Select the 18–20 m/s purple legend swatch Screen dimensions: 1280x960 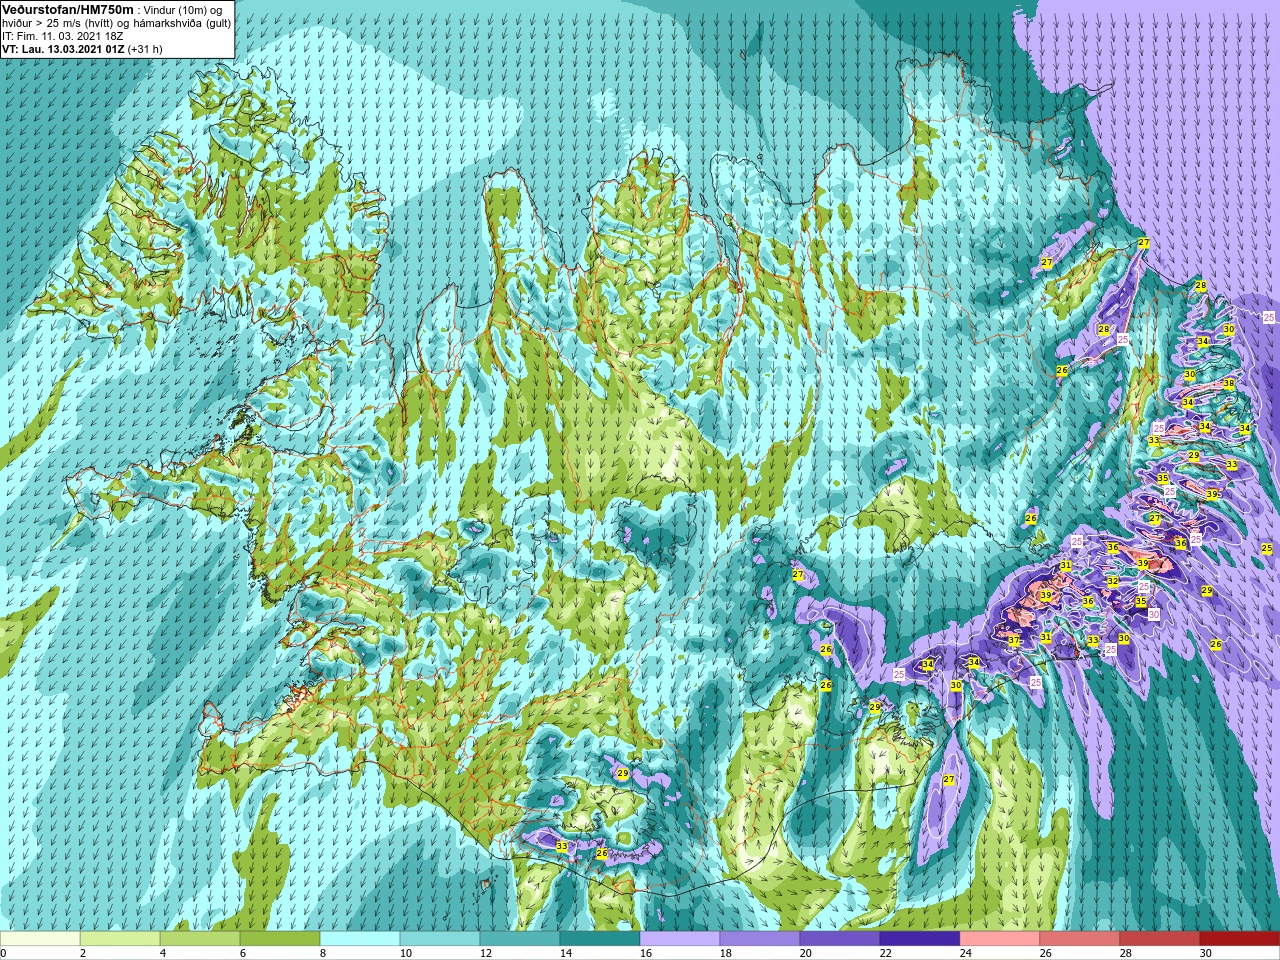(760, 939)
